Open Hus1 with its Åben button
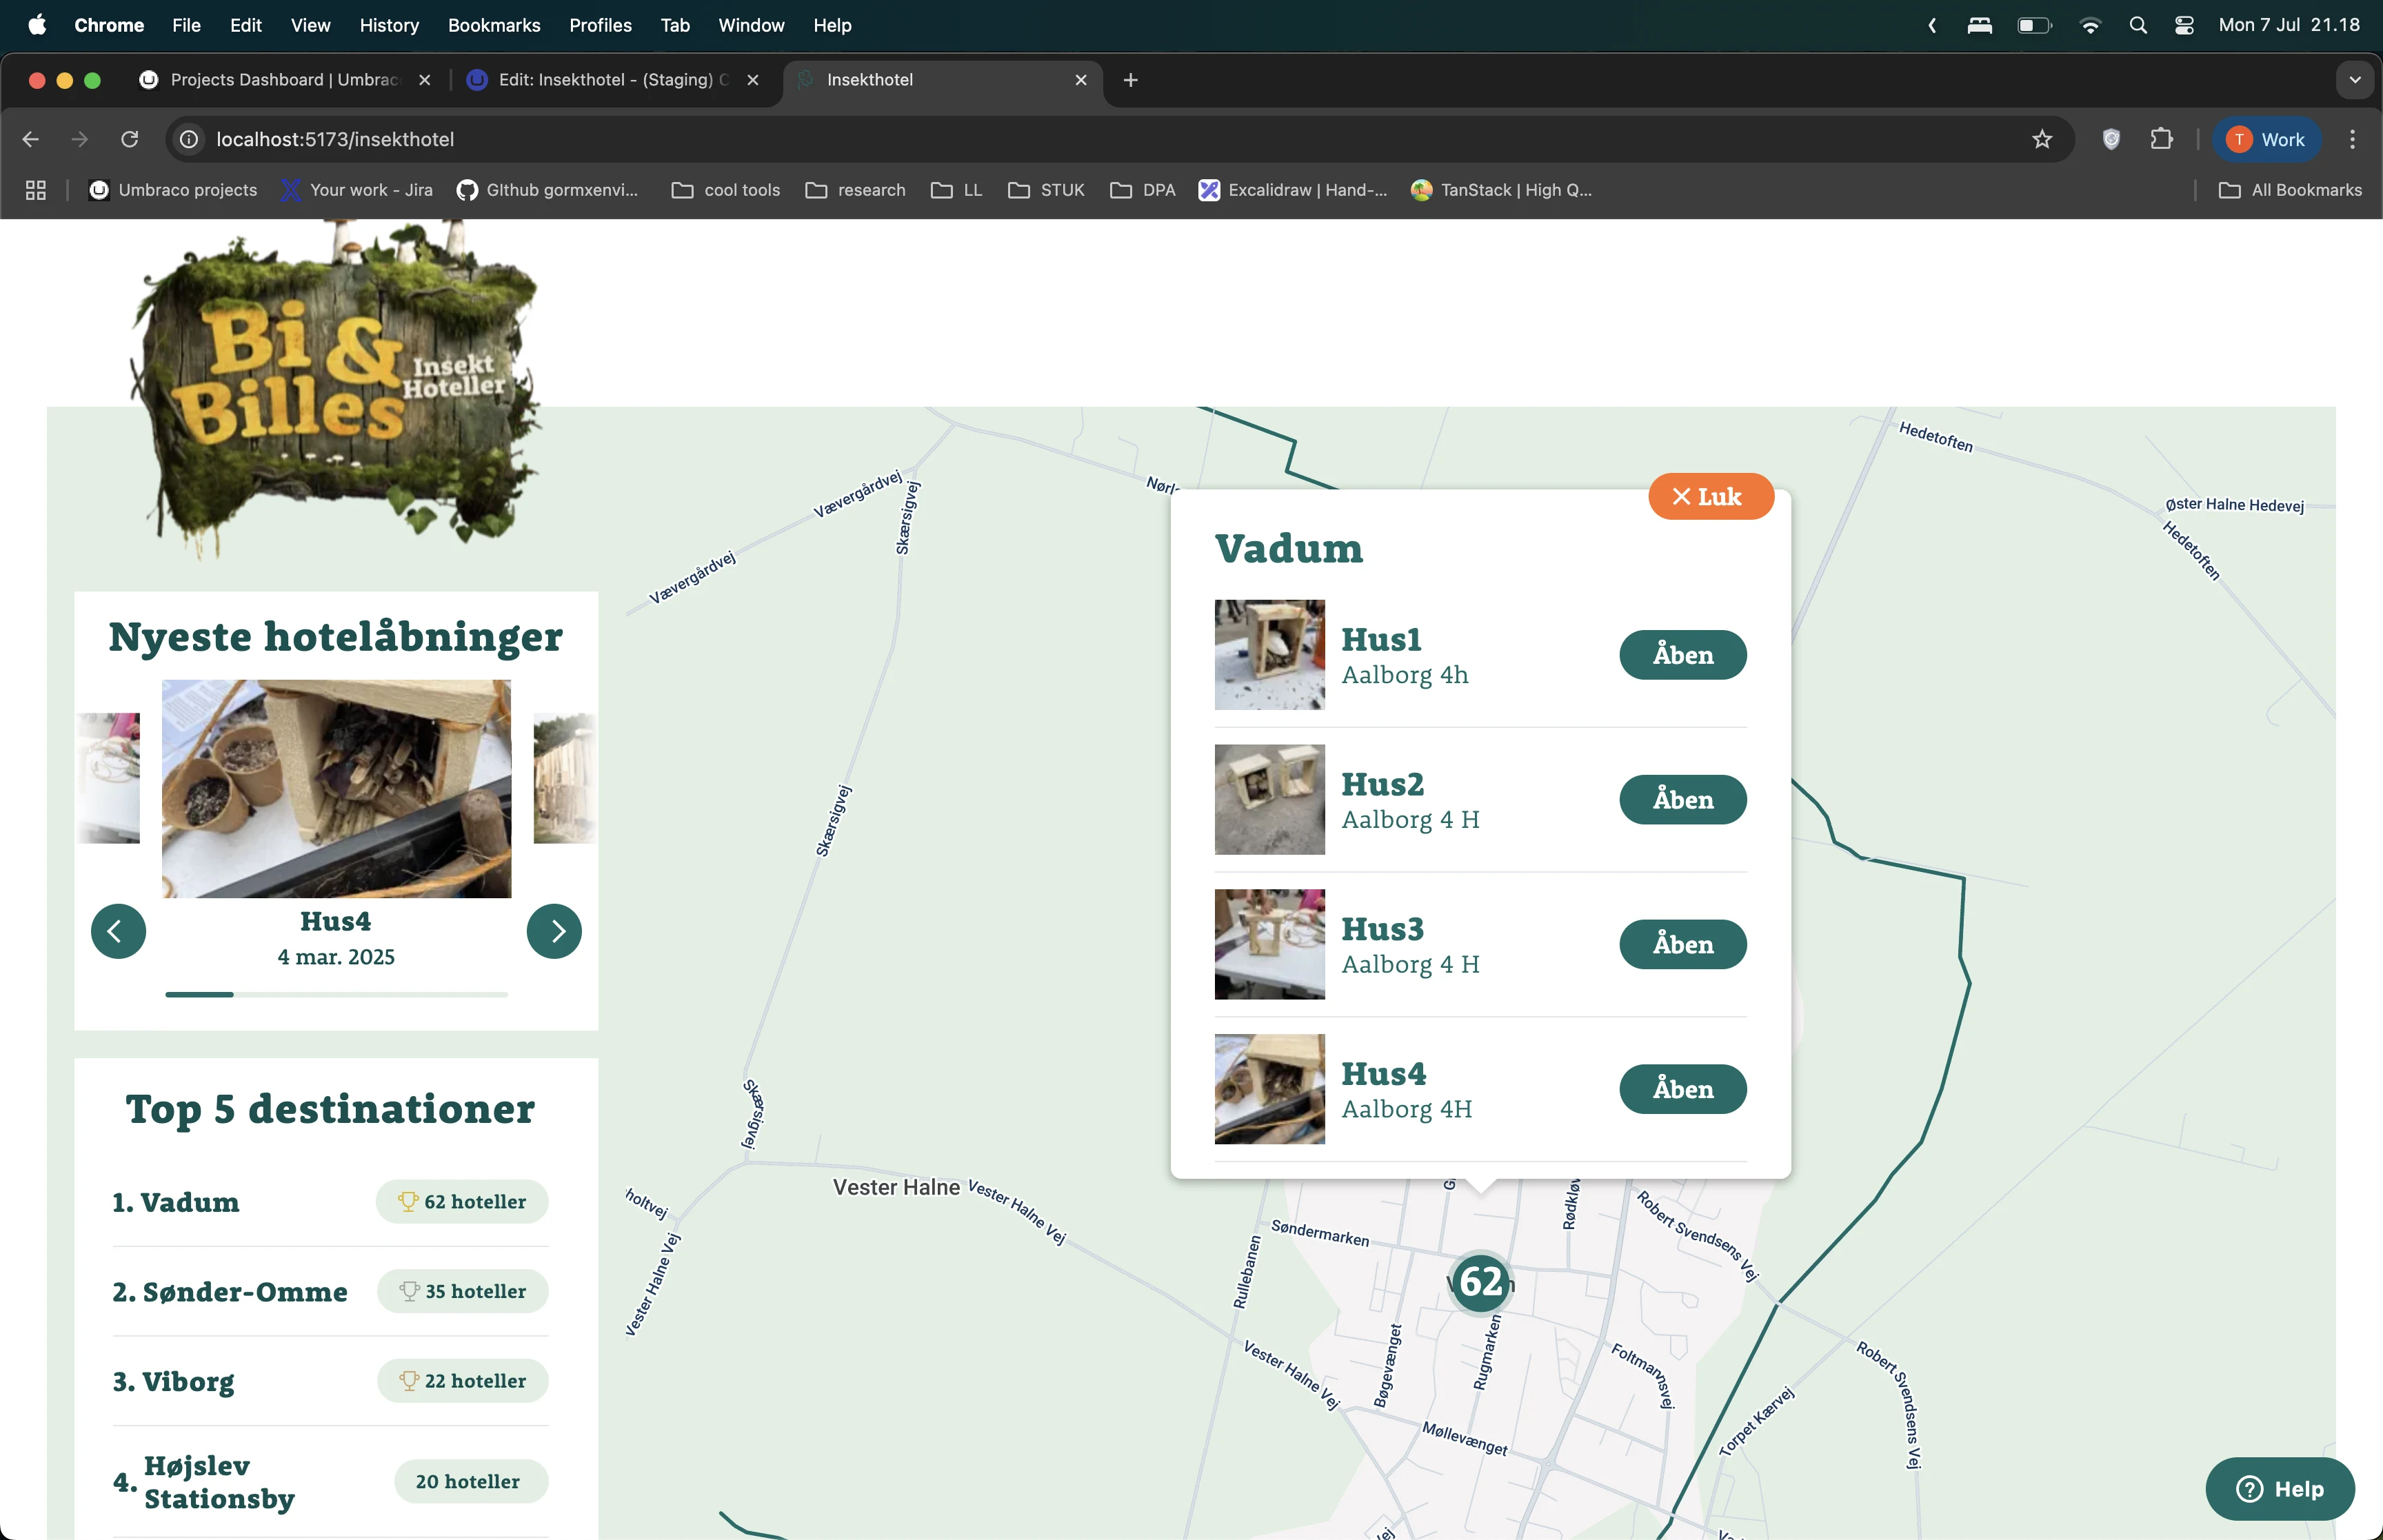Image resolution: width=2383 pixels, height=1540 pixels. tap(1682, 655)
